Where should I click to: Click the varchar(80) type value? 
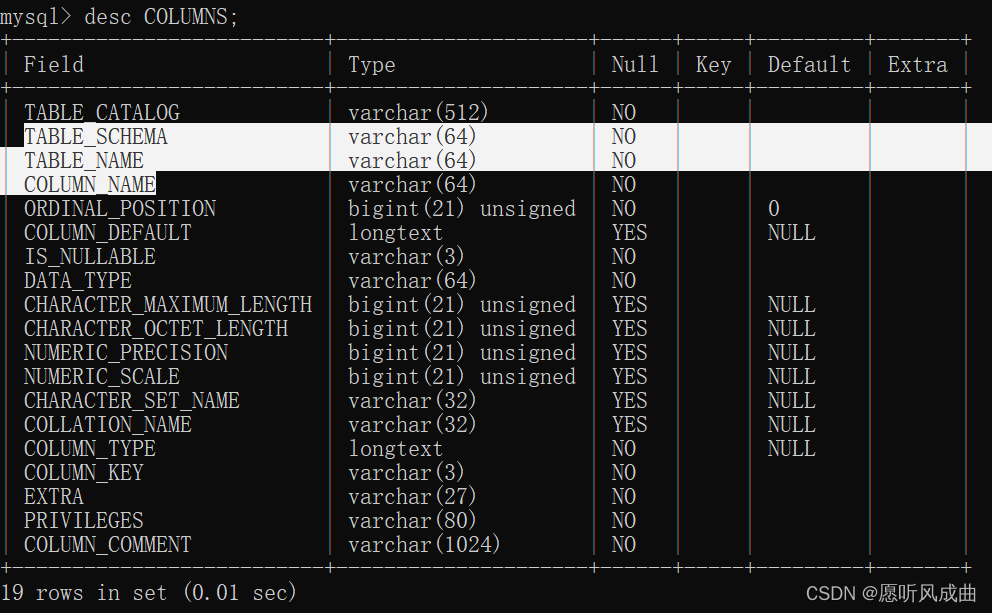[x=412, y=521]
